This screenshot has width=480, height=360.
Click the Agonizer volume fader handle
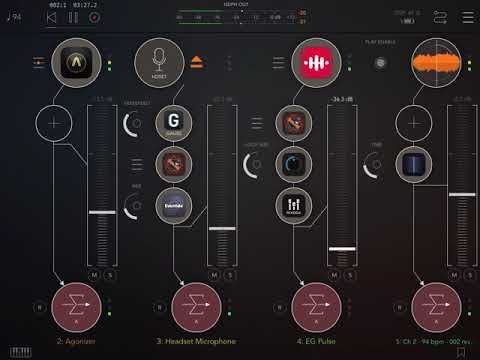(x=102, y=212)
